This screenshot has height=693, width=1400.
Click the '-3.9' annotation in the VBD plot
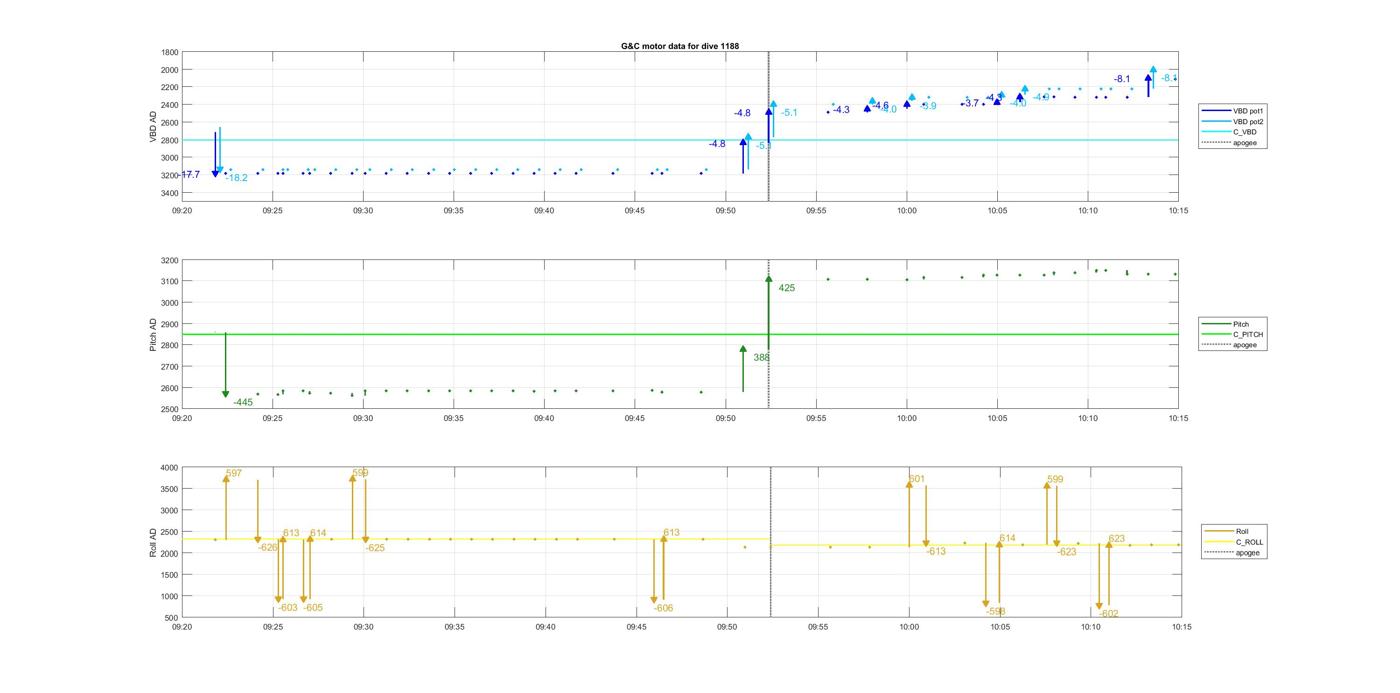coord(928,106)
